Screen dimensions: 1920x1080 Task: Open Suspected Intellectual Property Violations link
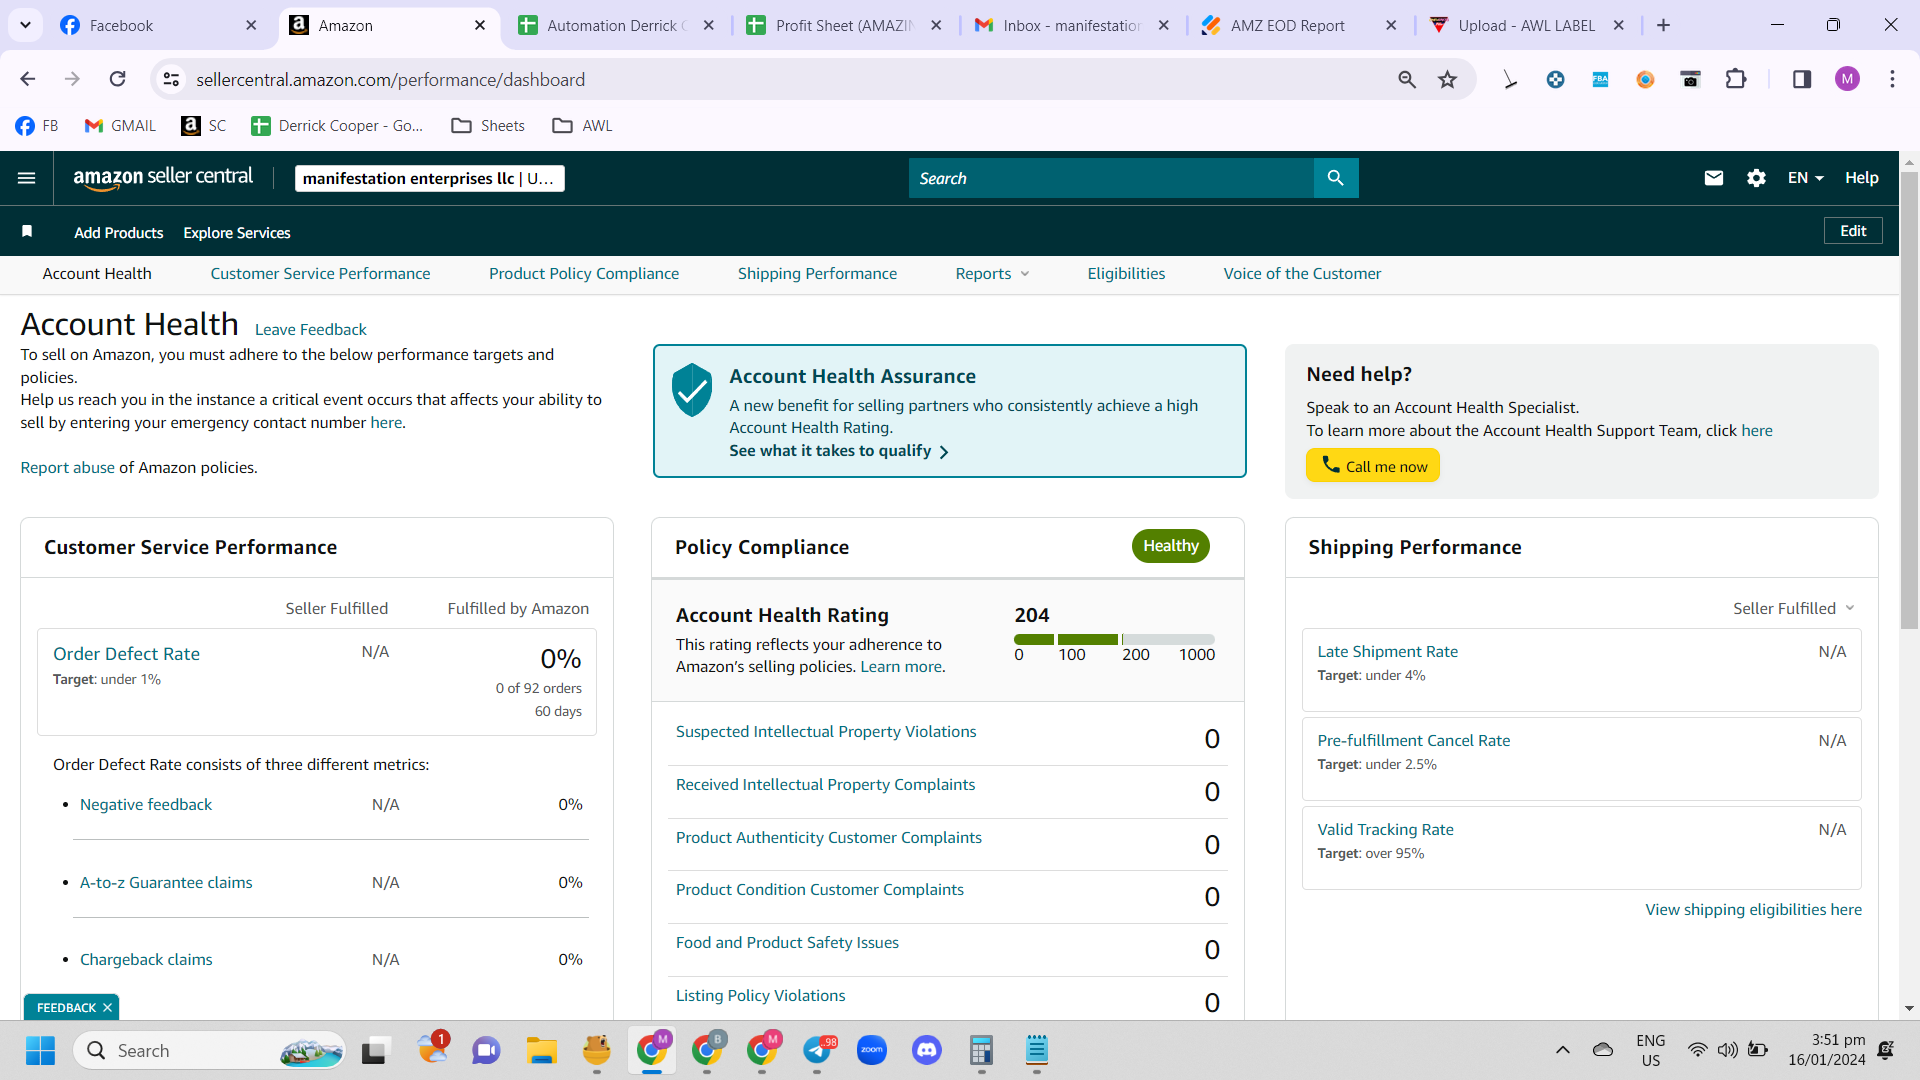(x=826, y=732)
